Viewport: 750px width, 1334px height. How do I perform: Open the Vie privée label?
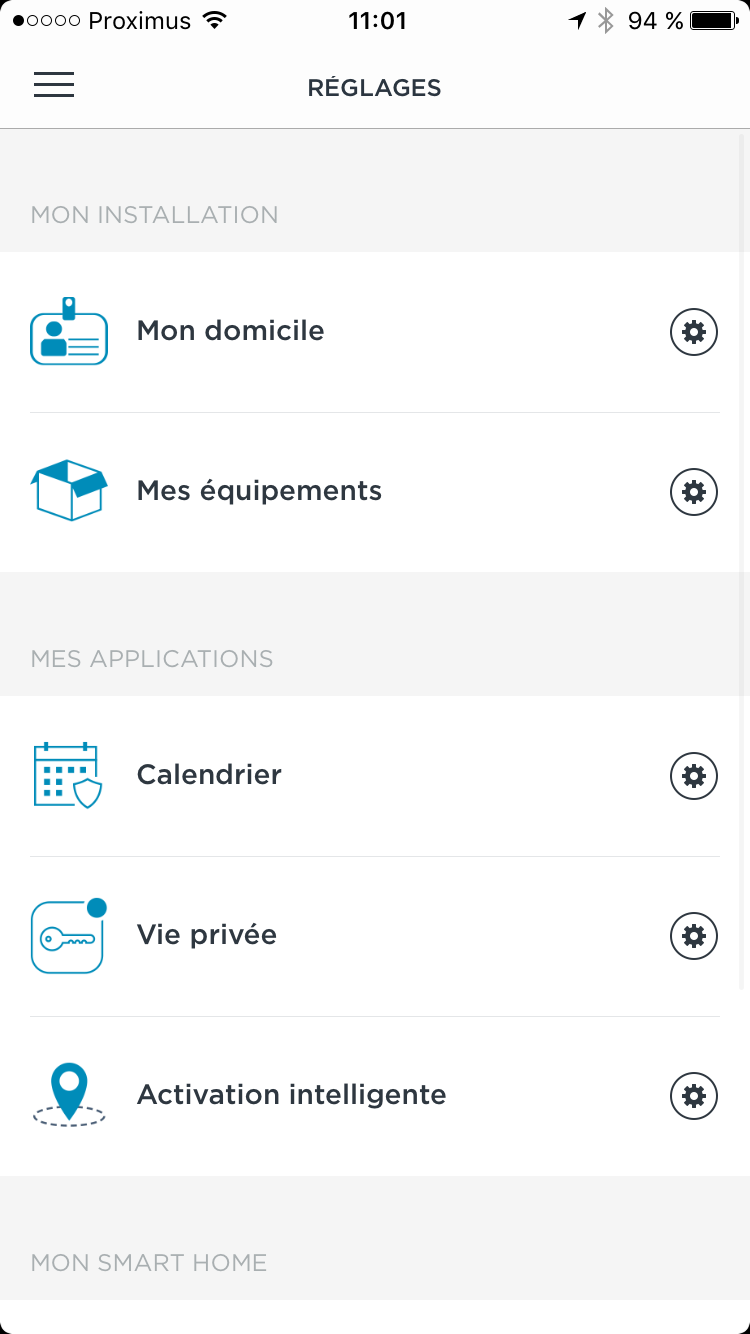coord(207,935)
